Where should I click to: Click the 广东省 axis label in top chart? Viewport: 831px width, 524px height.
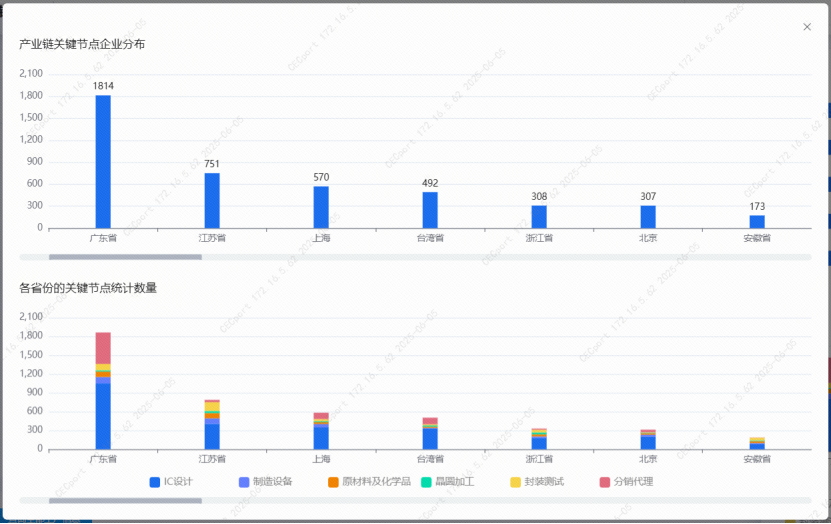103,238
